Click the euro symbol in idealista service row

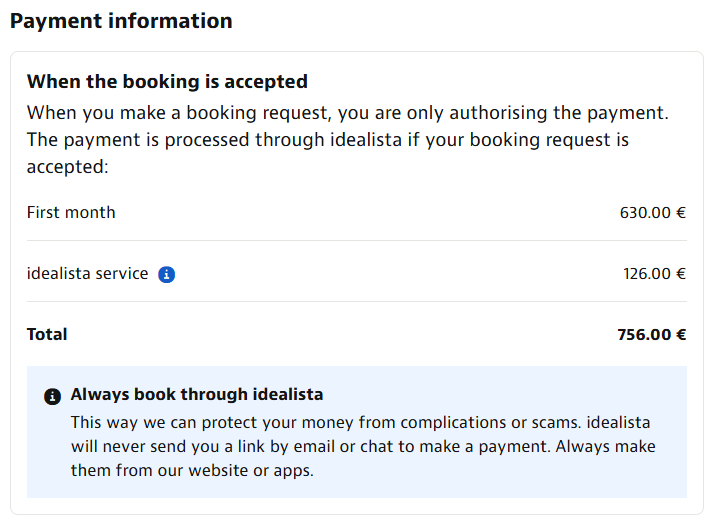[681, 274]
